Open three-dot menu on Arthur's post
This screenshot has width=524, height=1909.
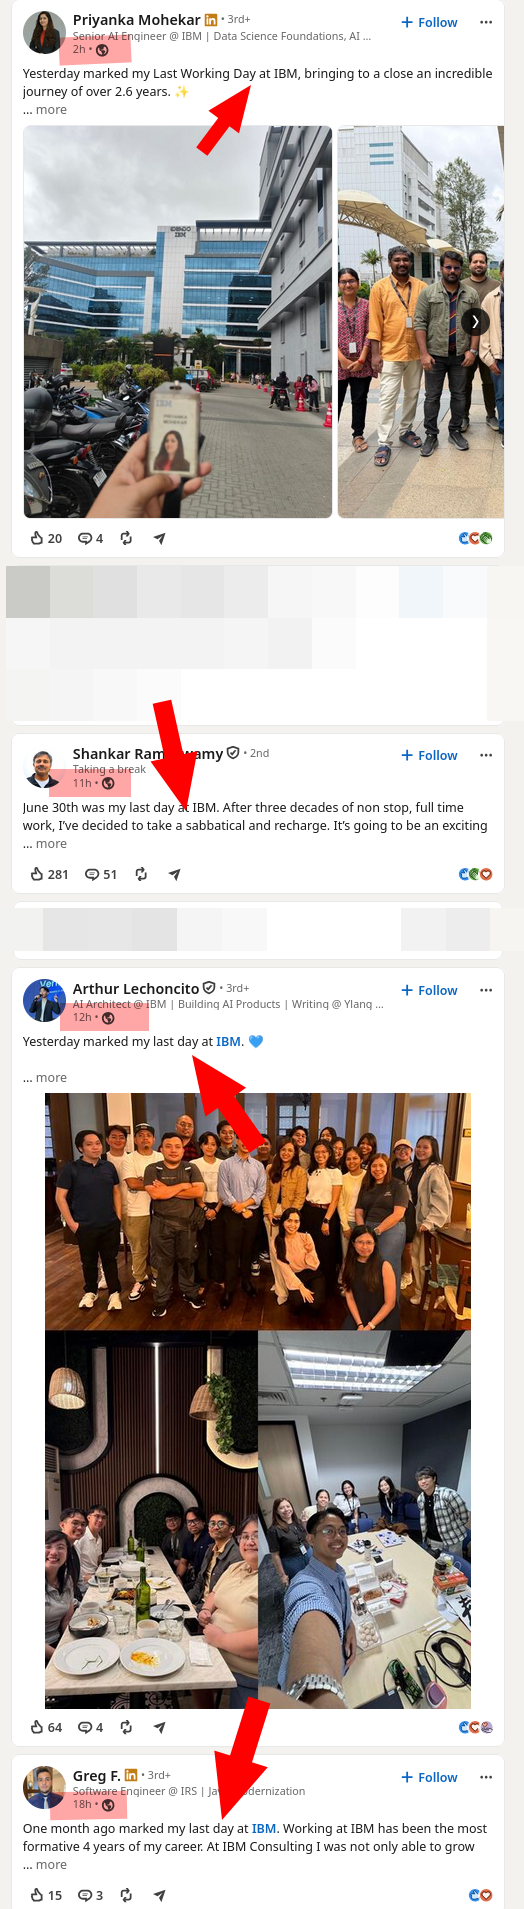(x=486, y=990)
